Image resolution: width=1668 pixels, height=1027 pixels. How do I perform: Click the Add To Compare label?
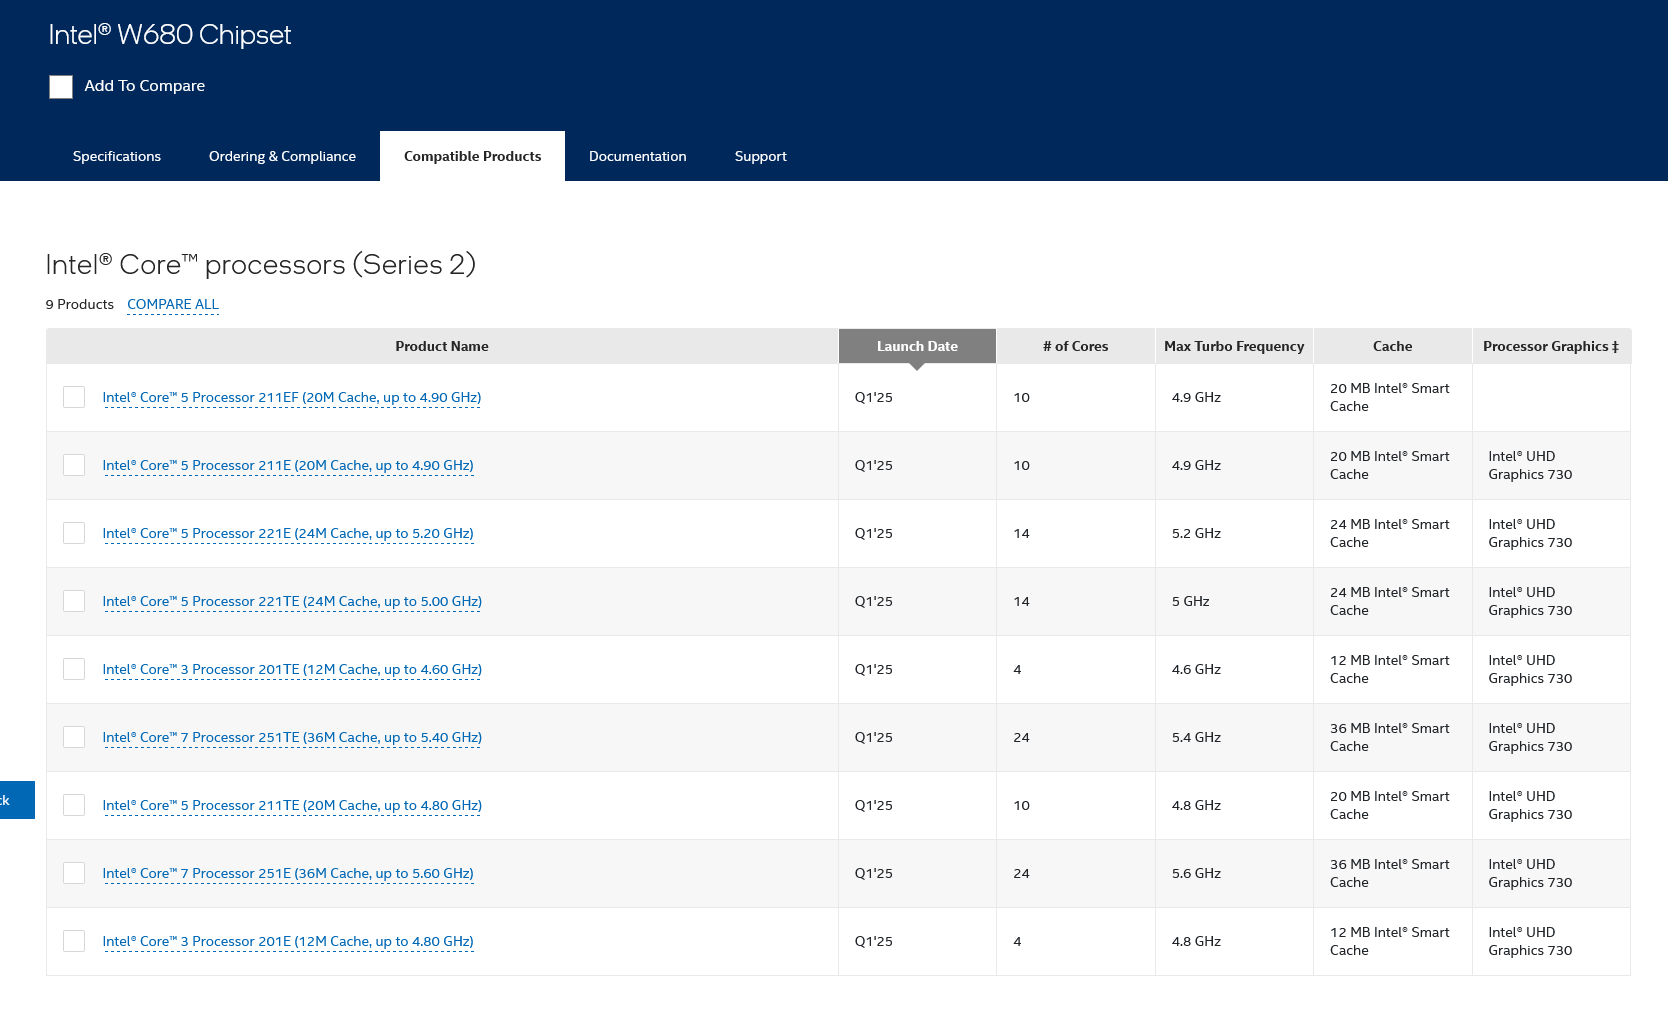[144, 86]
